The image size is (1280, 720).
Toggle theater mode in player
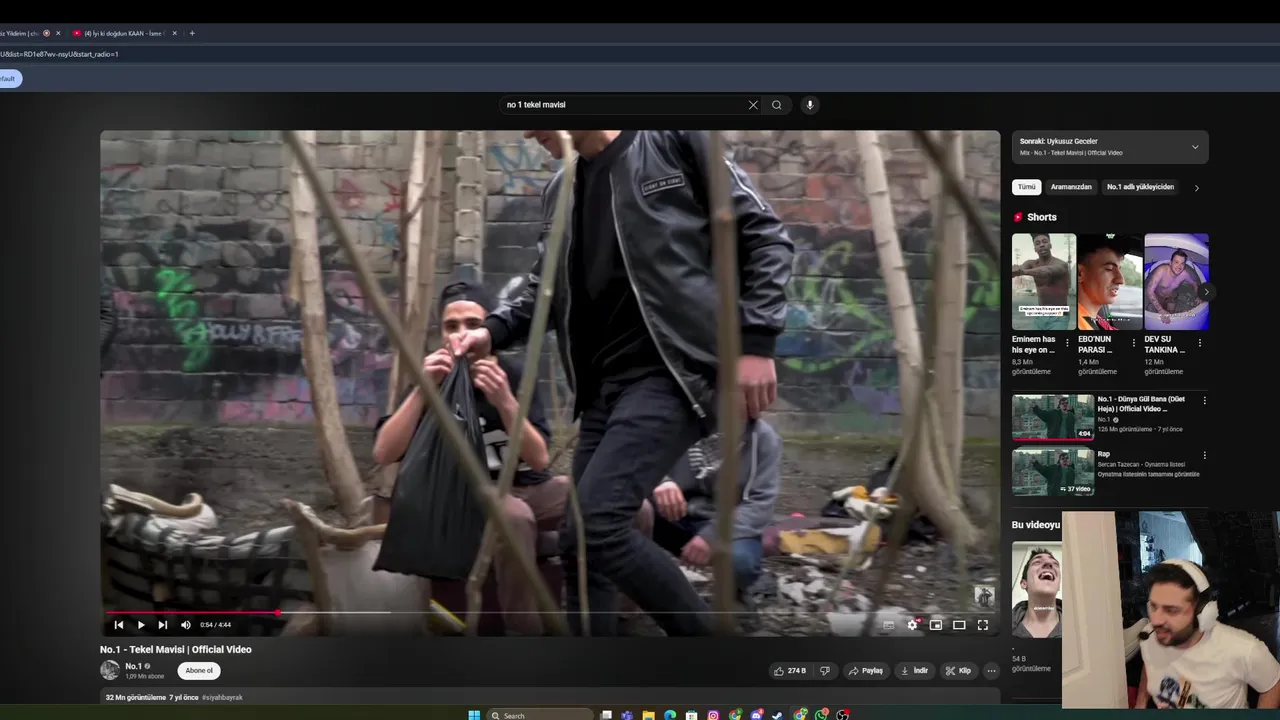(959, 625)
